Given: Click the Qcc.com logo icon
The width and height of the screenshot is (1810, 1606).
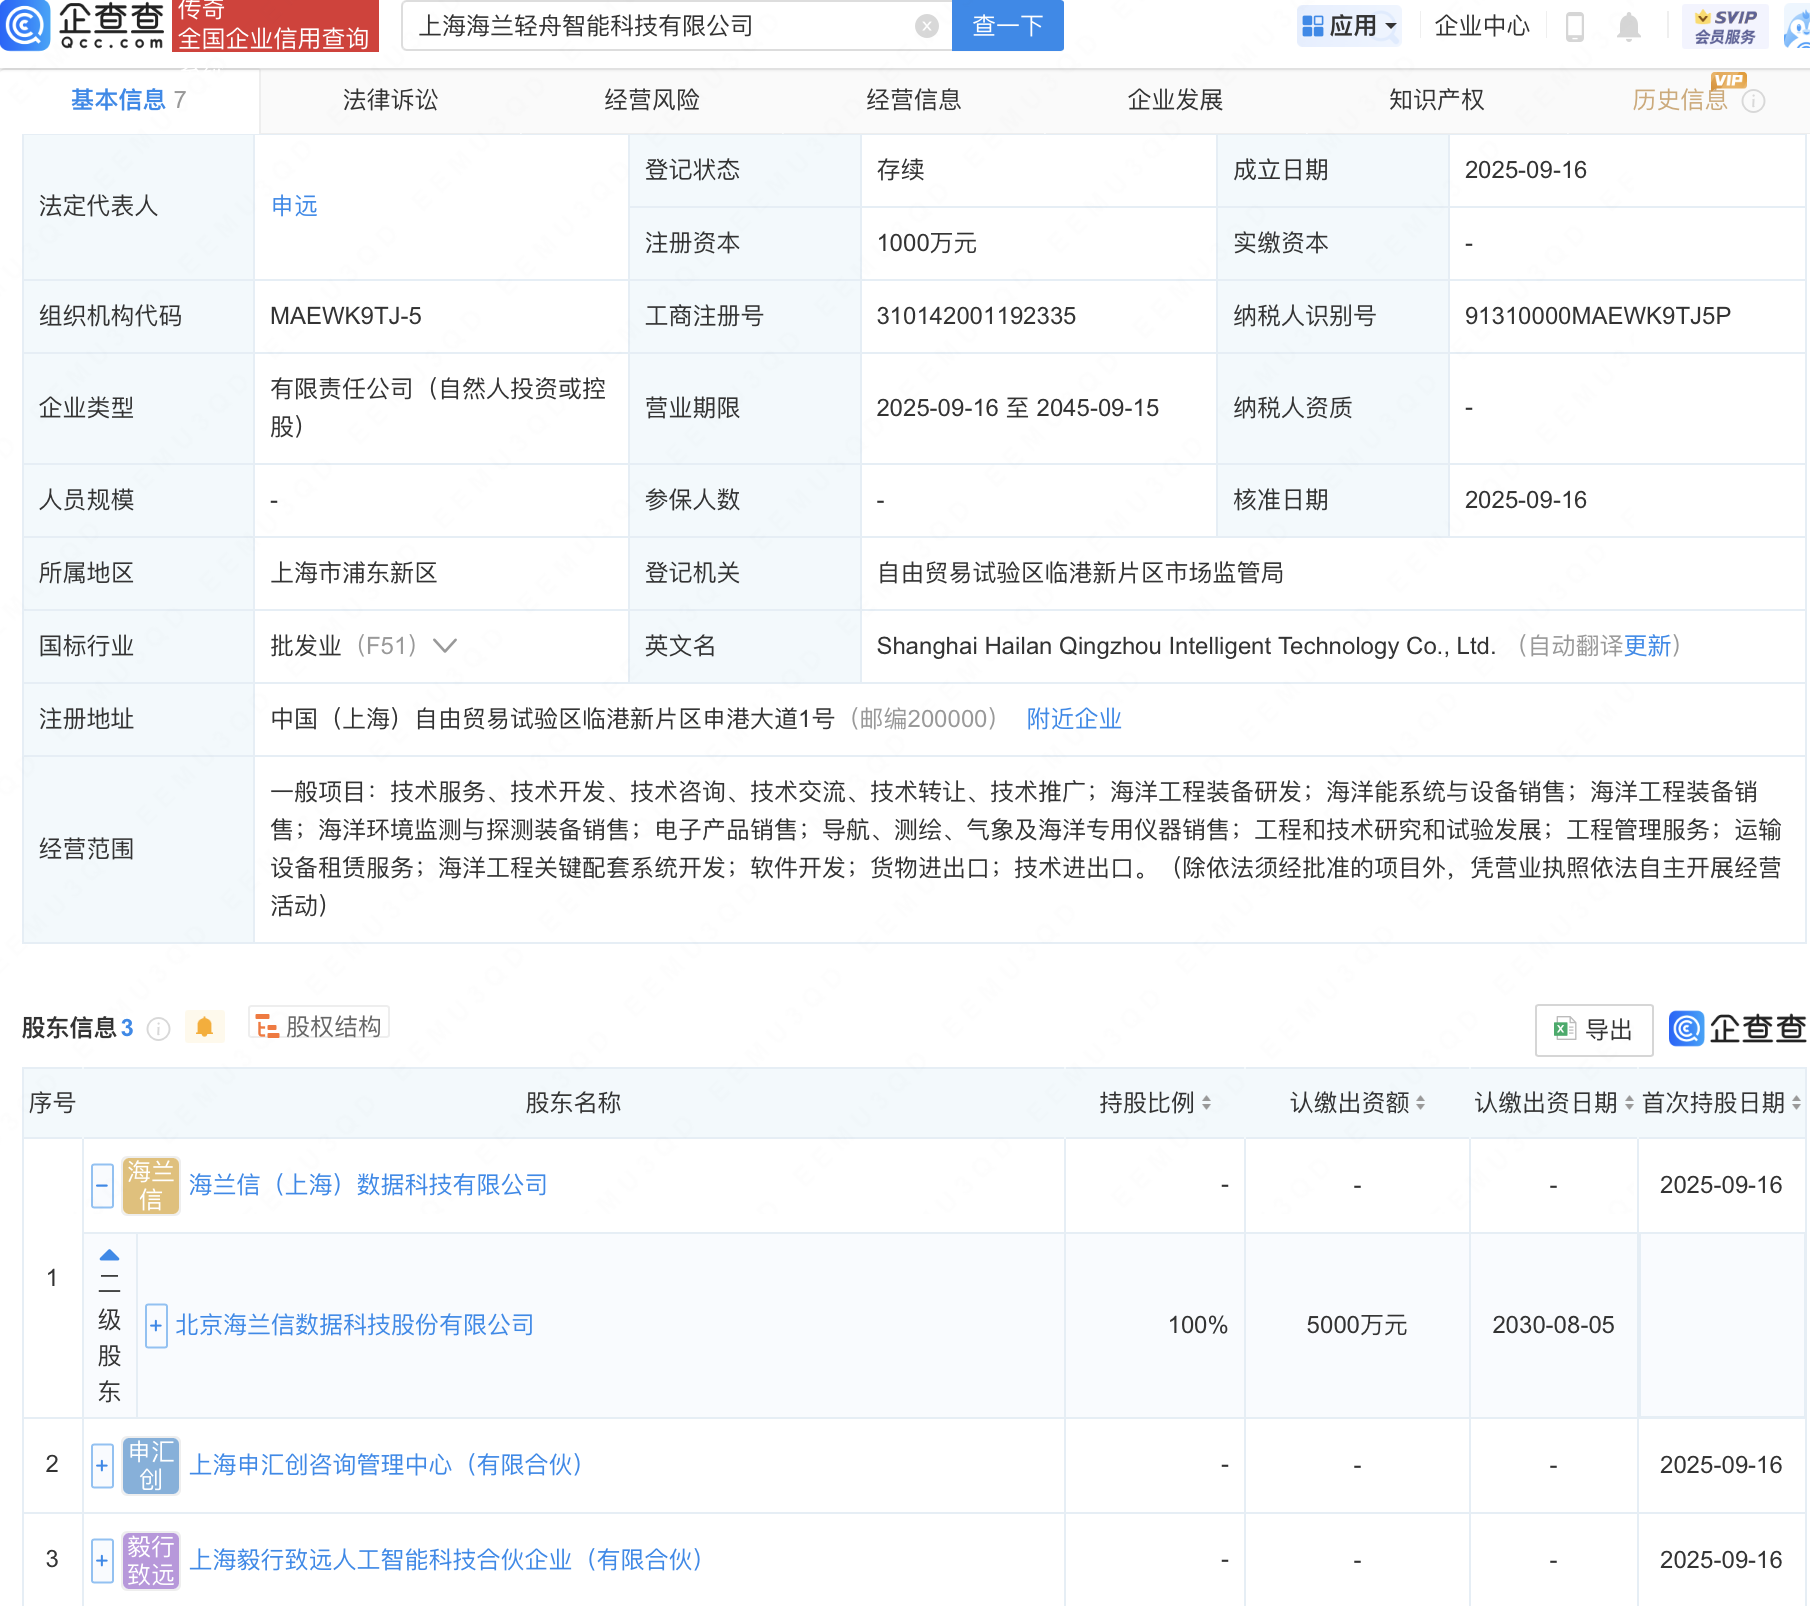Looking at the screenshot, I should [x=25, y=25].
